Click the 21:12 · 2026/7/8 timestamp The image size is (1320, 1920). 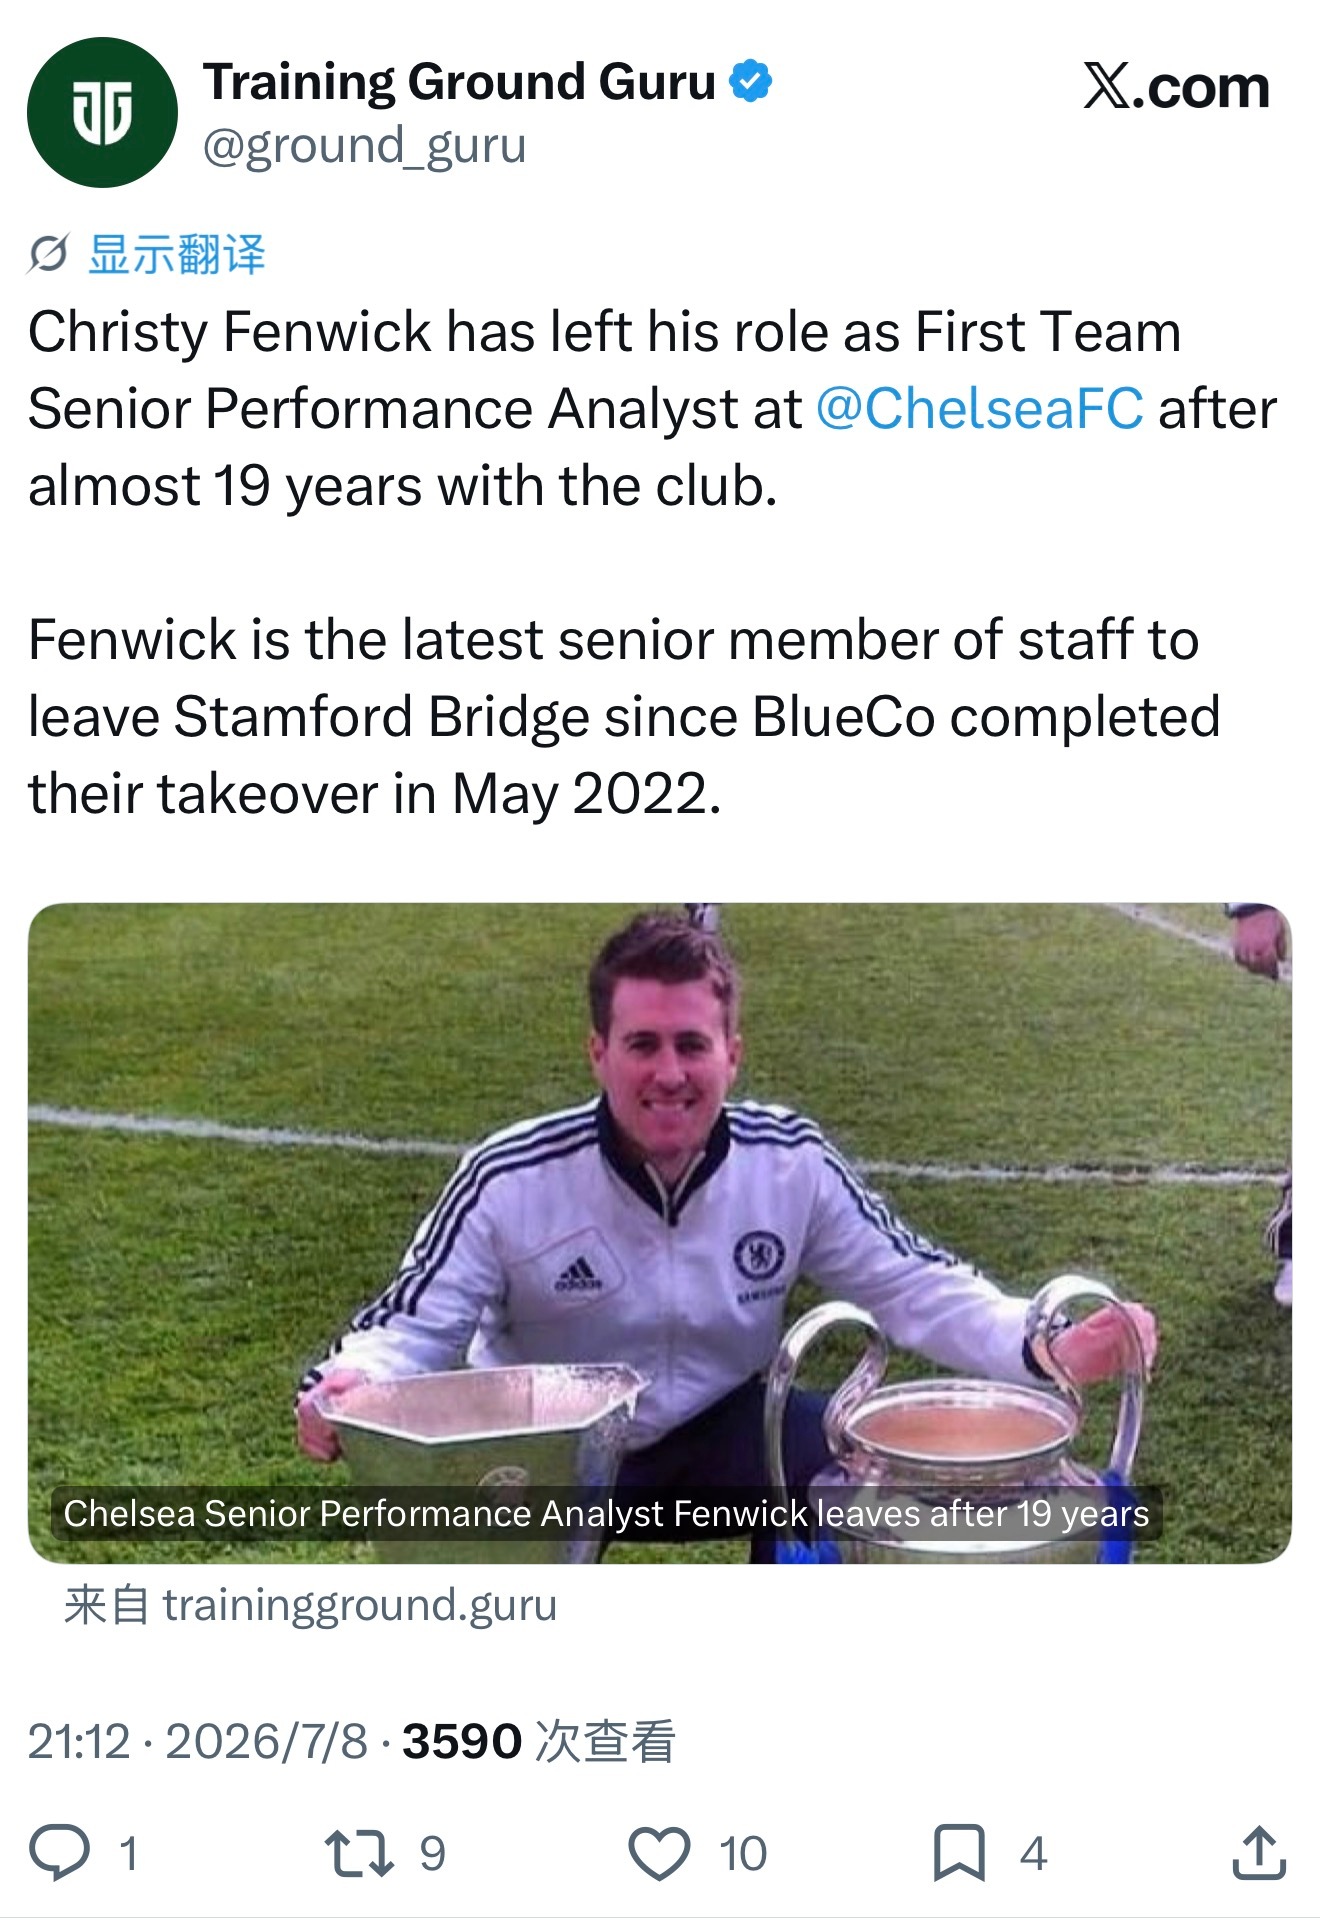[198, 1741]
